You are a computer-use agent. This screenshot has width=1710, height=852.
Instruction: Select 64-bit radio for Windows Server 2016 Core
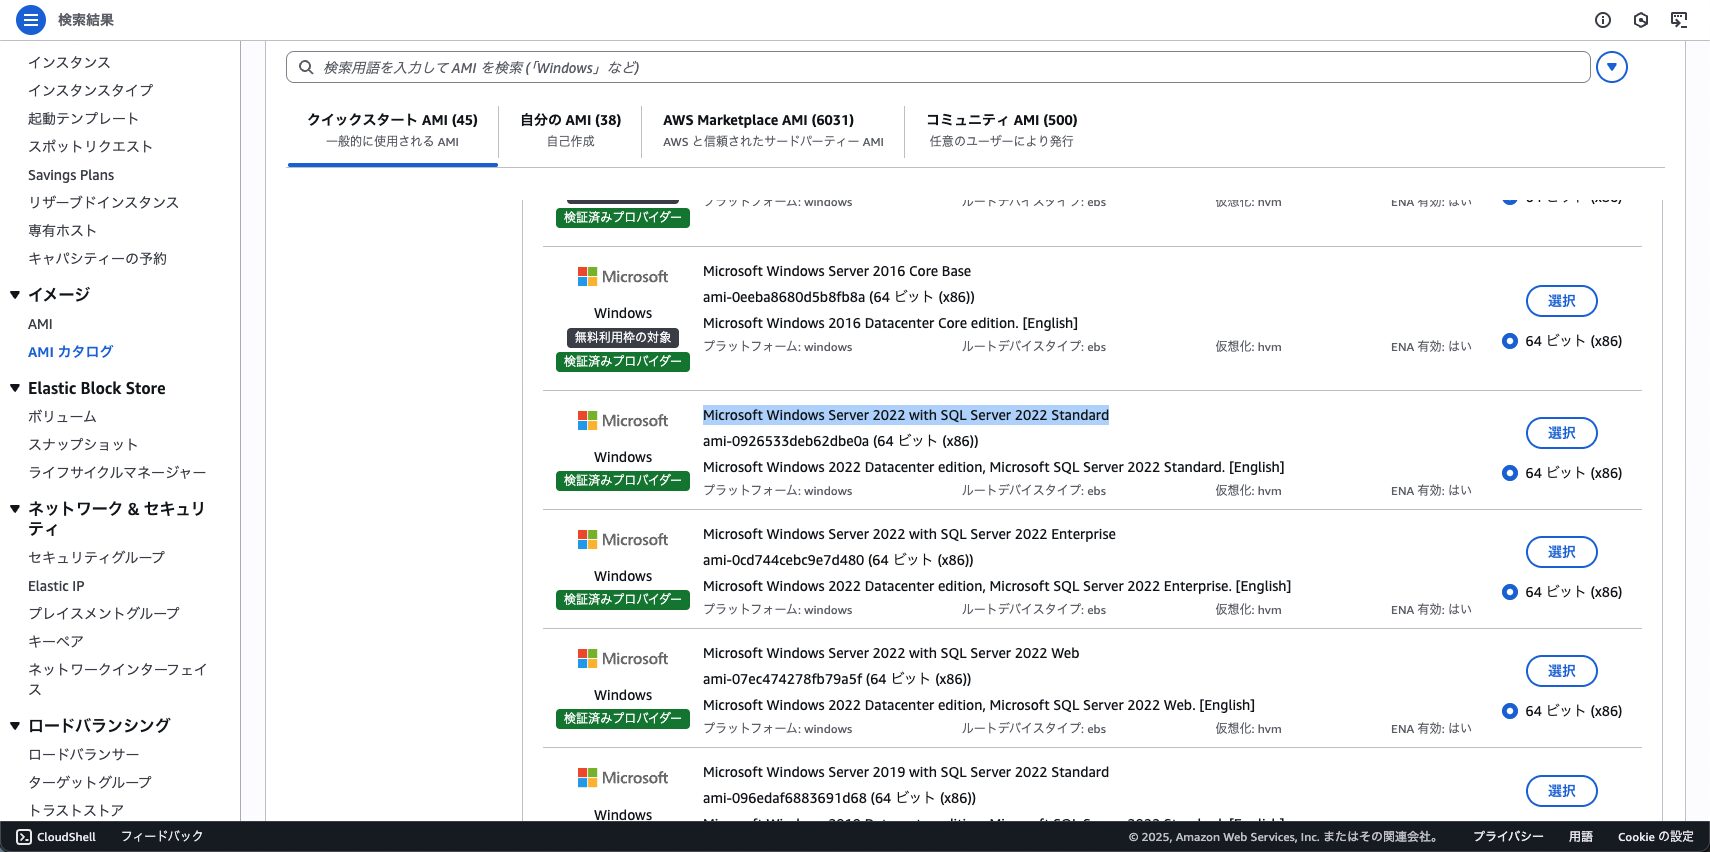tap(1510, 341)
